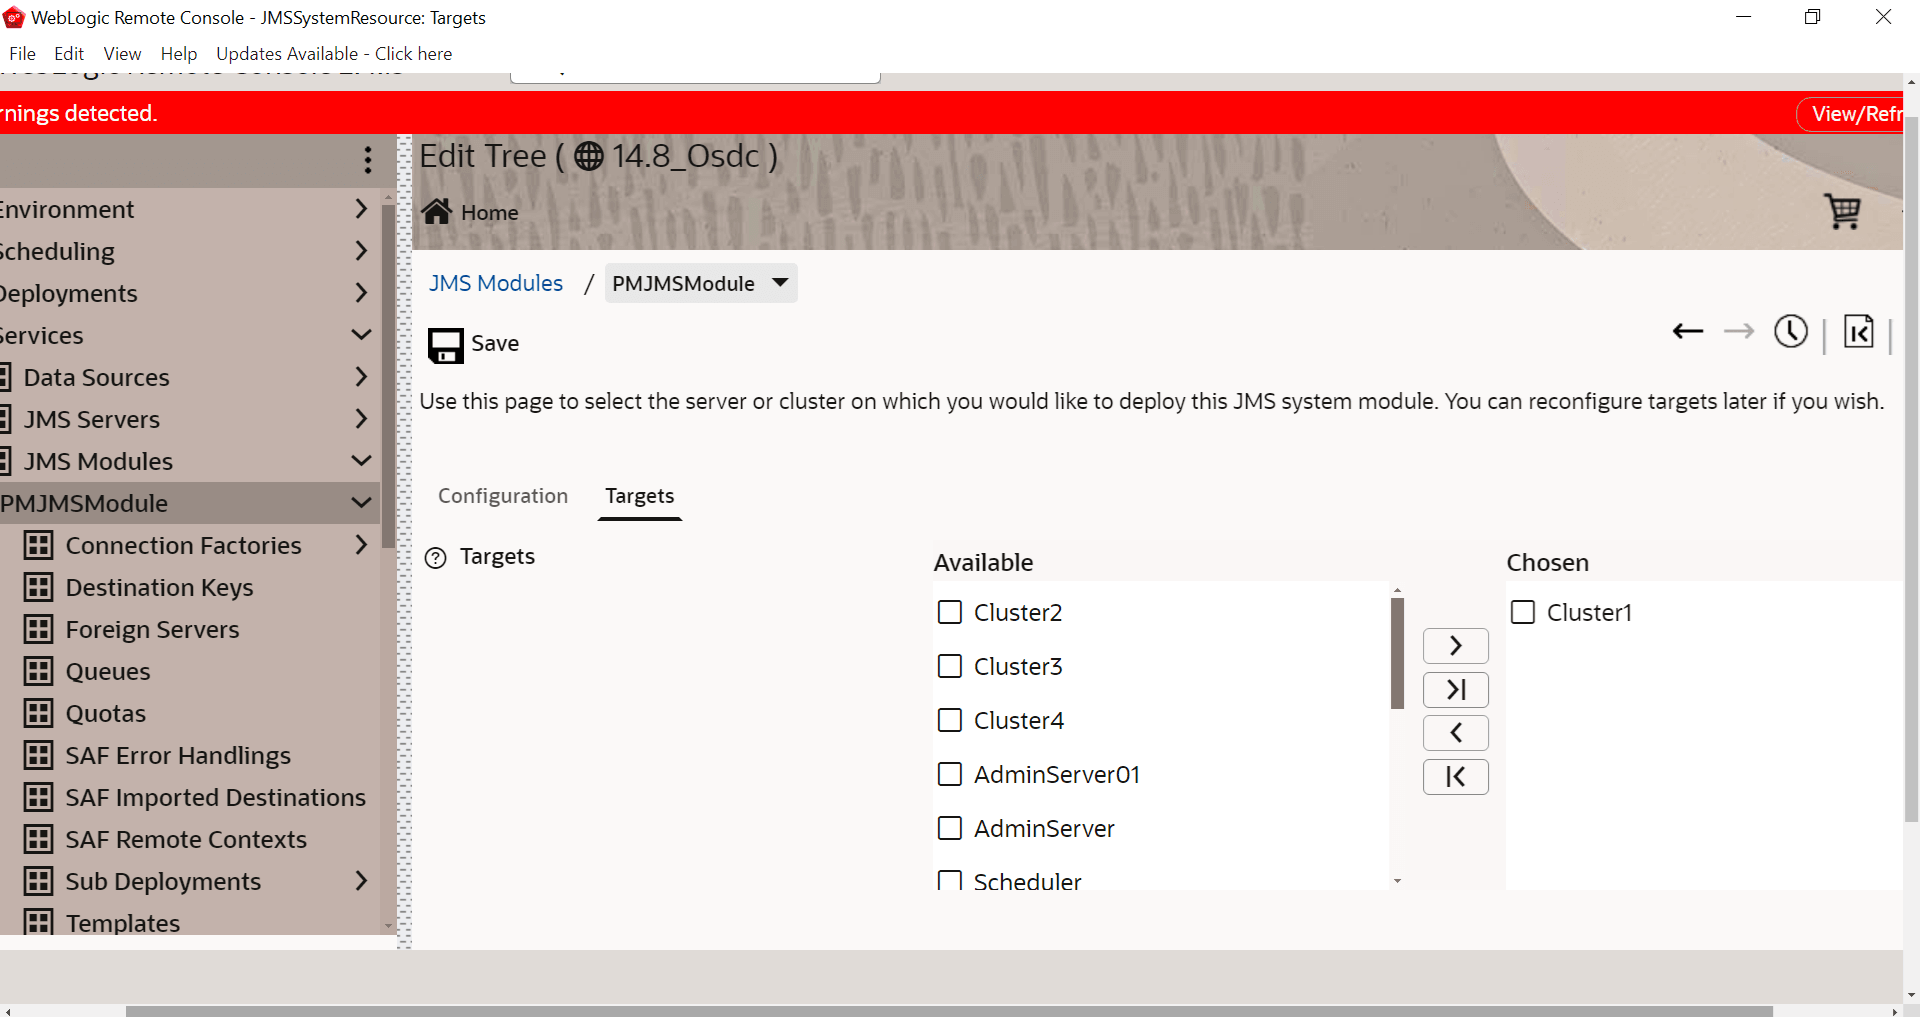The height and width of the screenshot is (1017, 1920).
Task: Click the Connection Factories grid icon
Action: click(38, 545)
